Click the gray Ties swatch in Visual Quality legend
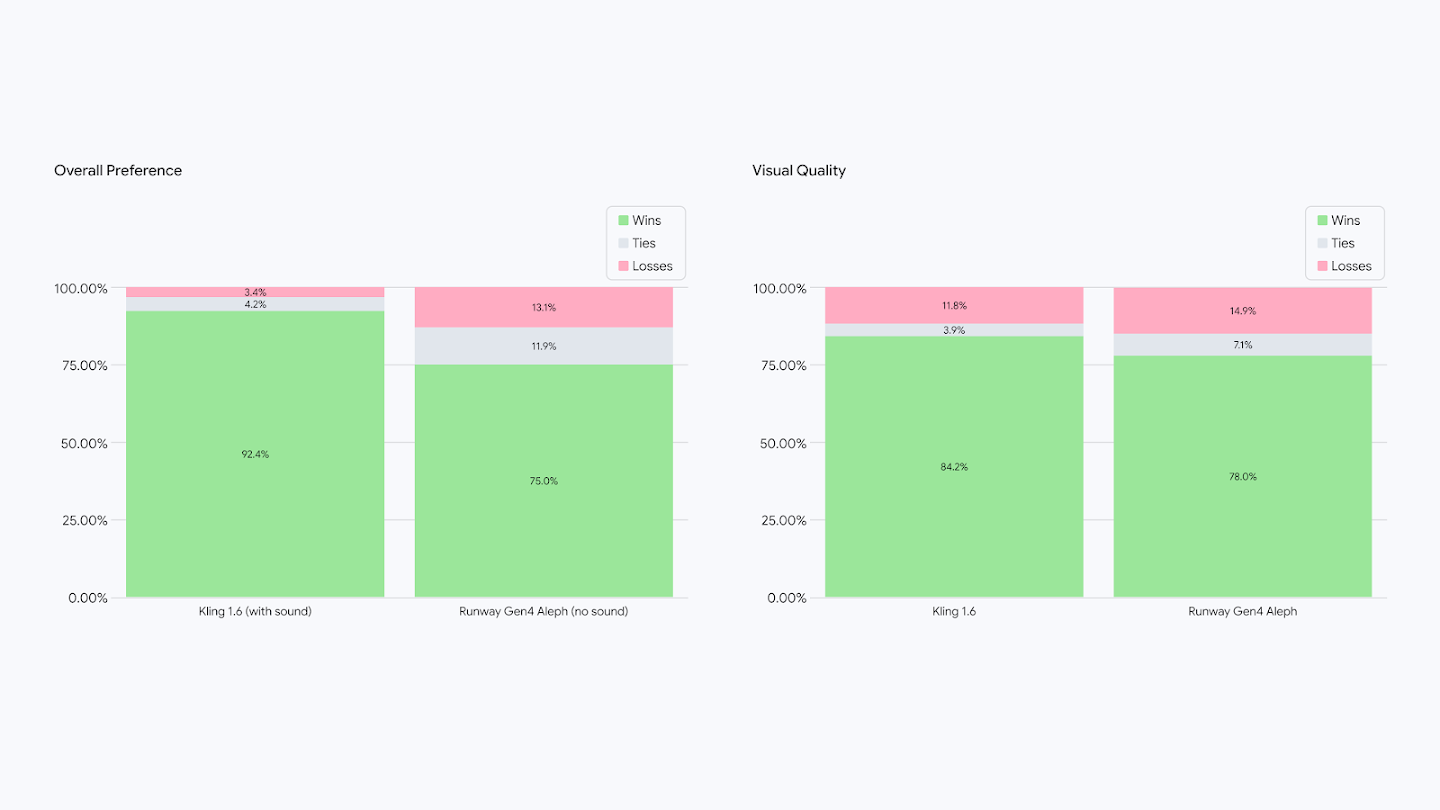 (x=1322, y=243)
